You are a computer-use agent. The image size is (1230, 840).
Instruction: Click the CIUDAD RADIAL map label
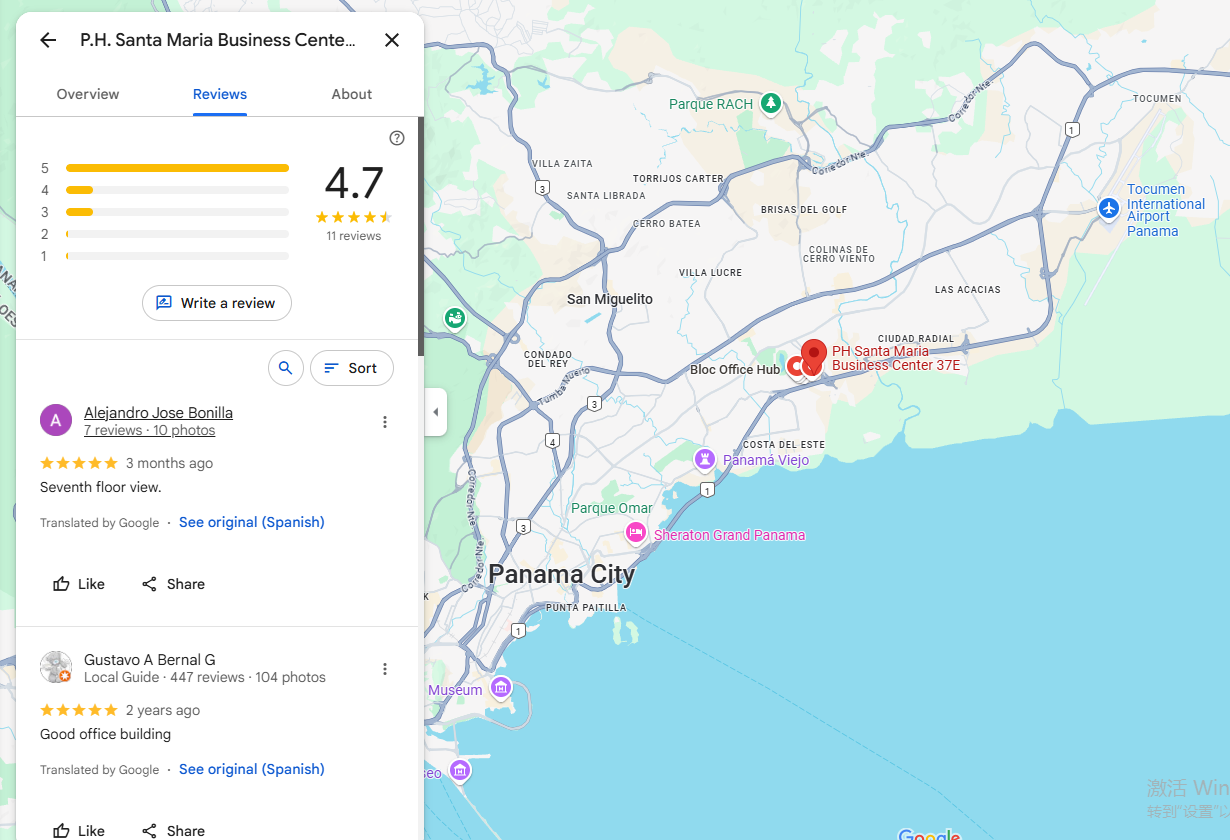tap(916, 339)
